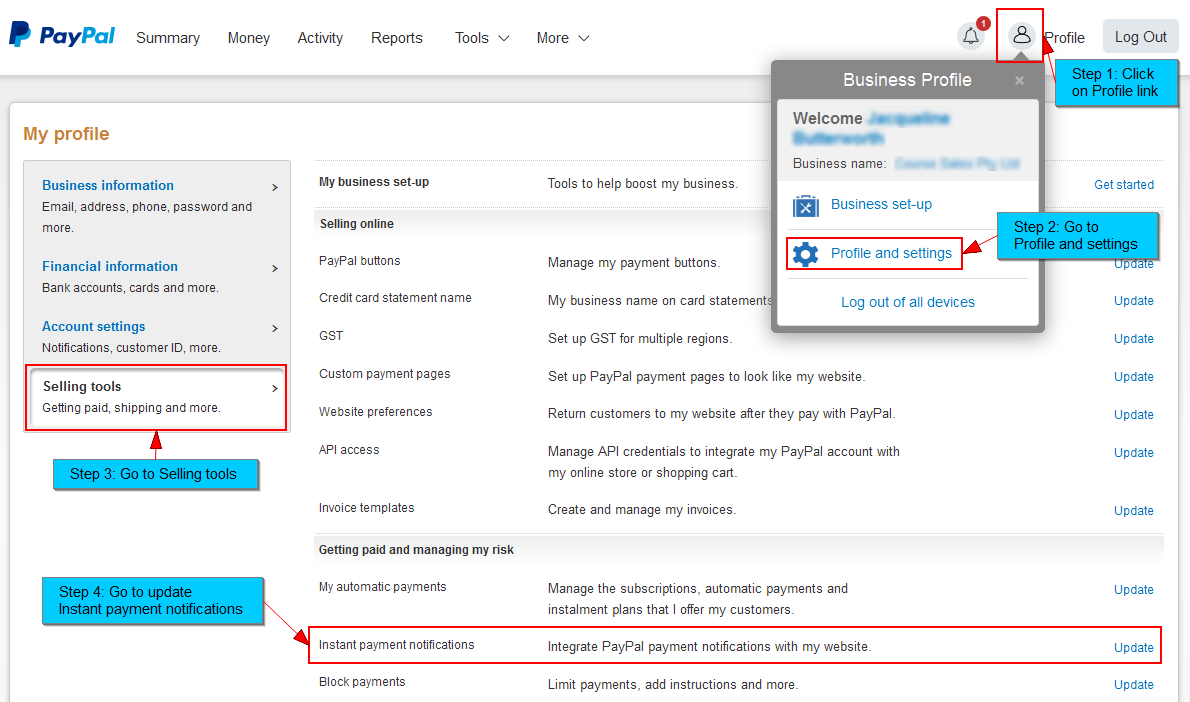Click the Selling online section header
1190x702 pixels.
(x=357, y=224)
